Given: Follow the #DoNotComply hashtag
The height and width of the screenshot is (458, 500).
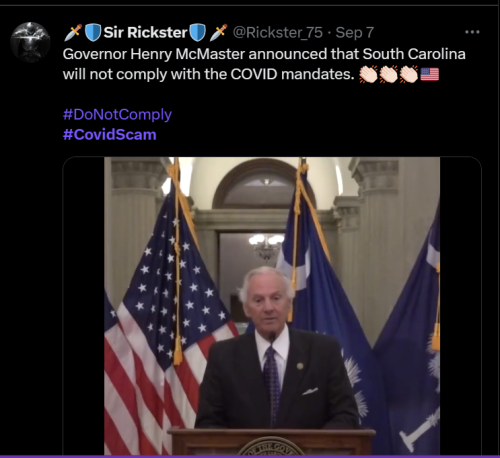Looking at the screenshot, I should coord(117,114).
